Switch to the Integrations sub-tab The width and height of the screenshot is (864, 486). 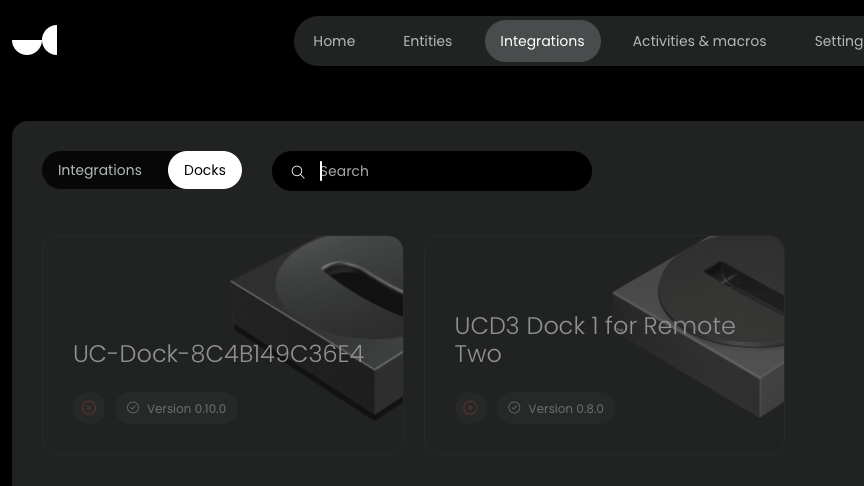(100, 170)
